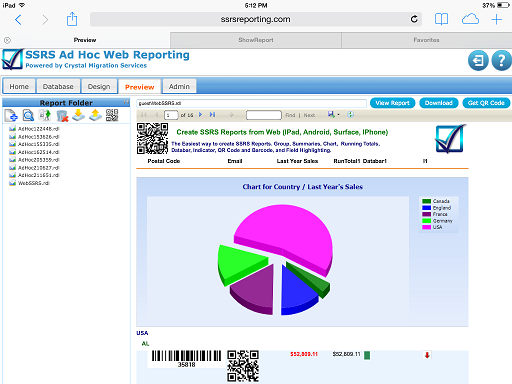Viewport: 512px width, 384px height.
Task: Click the preview report magnifier icon
Action: pos(28,115)
